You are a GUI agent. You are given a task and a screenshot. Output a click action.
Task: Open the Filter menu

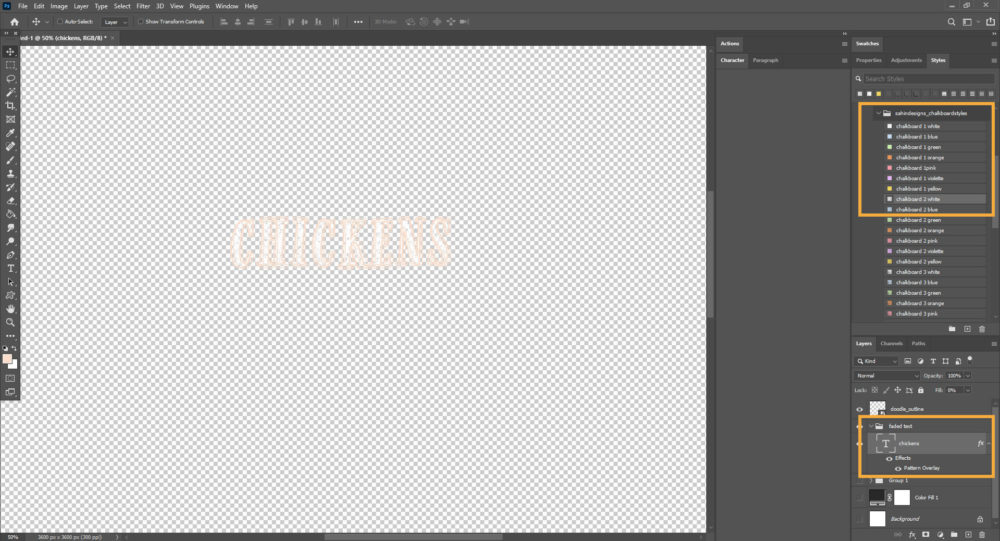tap(143, 6)
